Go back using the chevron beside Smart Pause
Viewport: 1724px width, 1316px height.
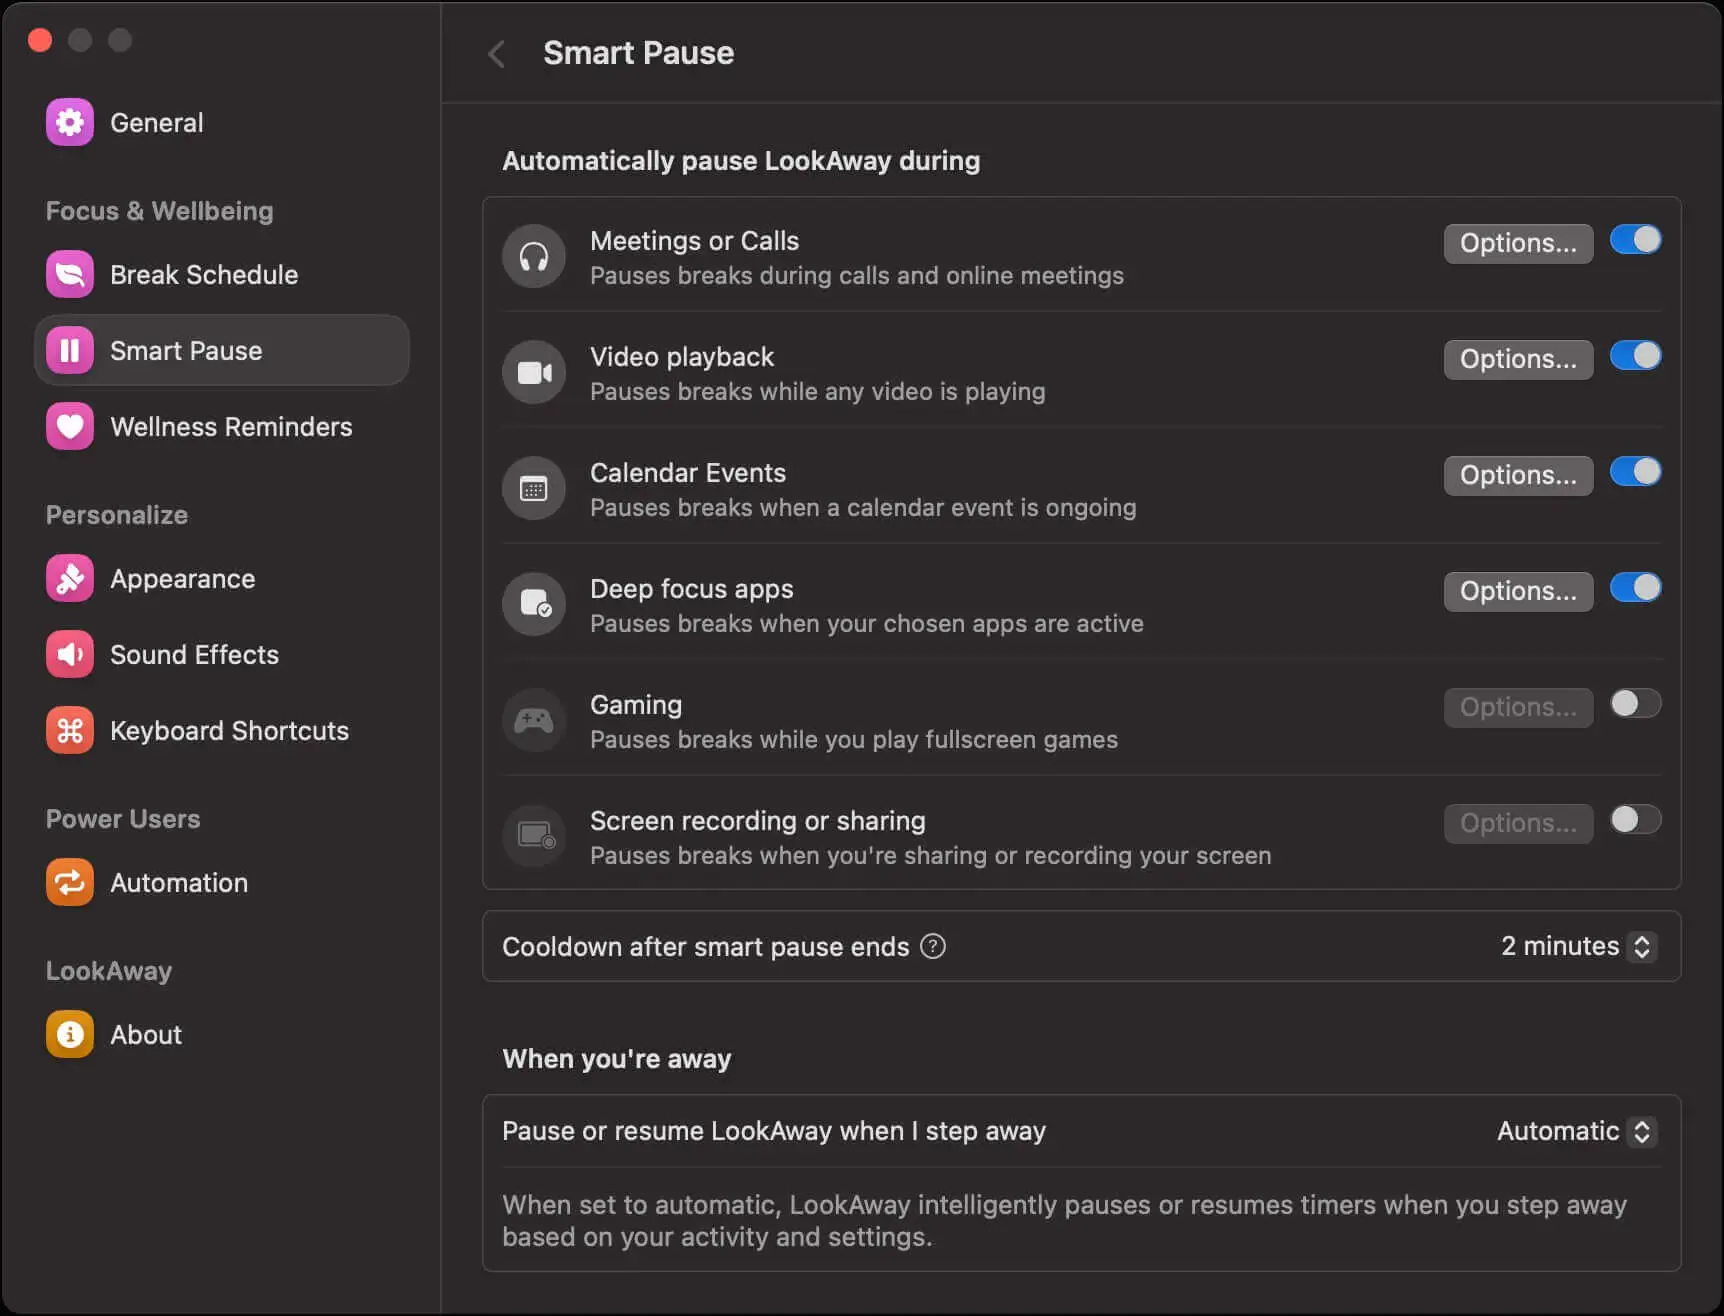tap(497, 54)
